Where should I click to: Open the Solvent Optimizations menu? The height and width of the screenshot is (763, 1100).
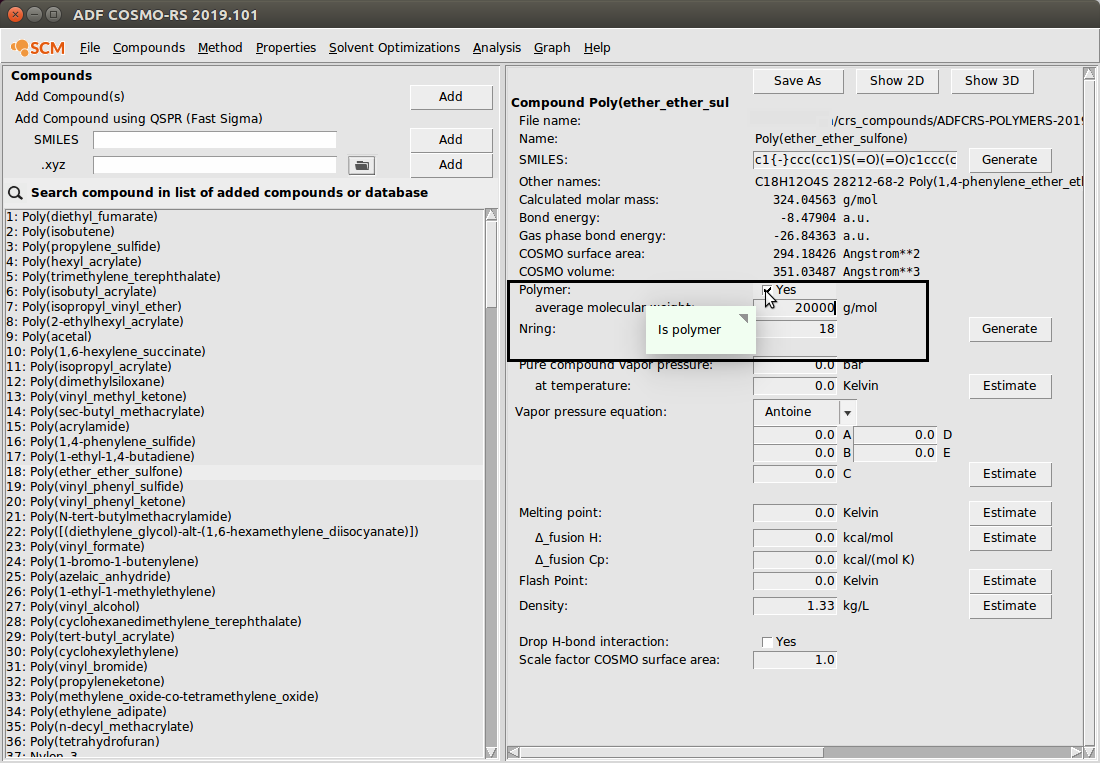point(394,47)
